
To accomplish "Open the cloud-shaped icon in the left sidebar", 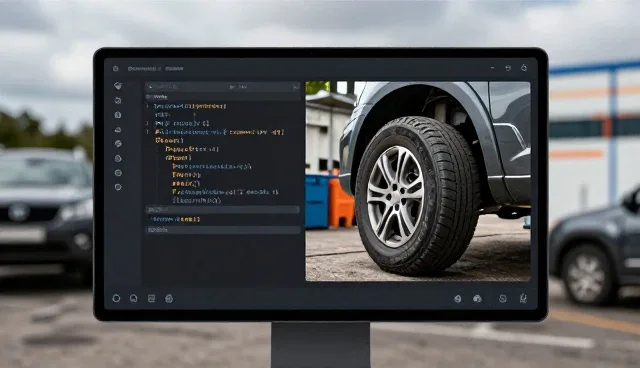I will coord(118,130).
